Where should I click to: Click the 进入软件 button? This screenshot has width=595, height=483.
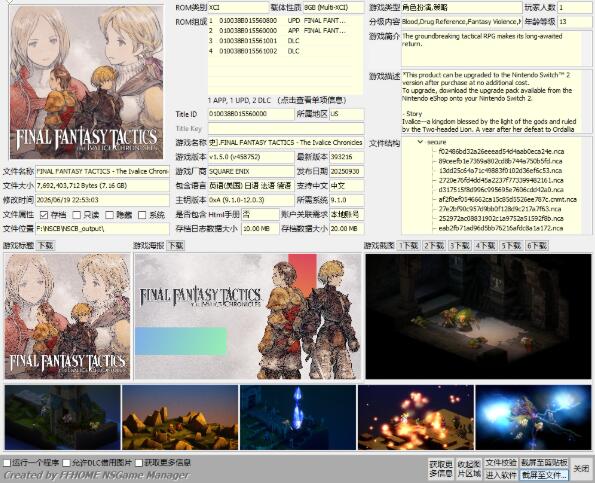tap(501, 475)
